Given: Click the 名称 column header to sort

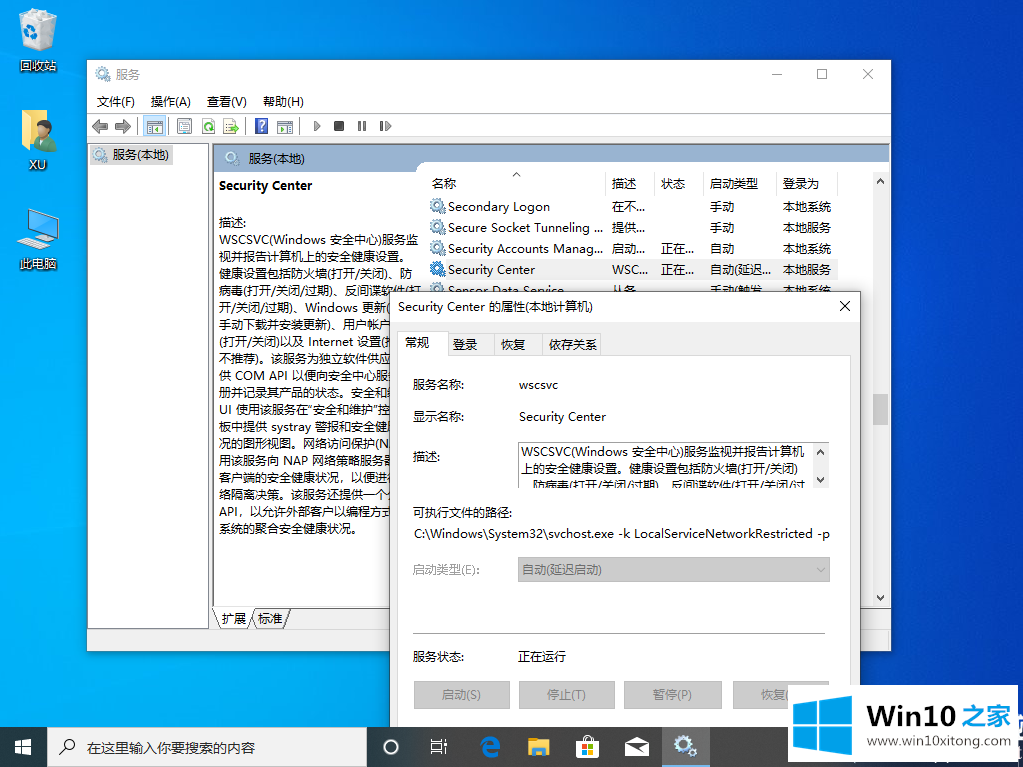Looking at the screenshot, I should pos(444,184).
